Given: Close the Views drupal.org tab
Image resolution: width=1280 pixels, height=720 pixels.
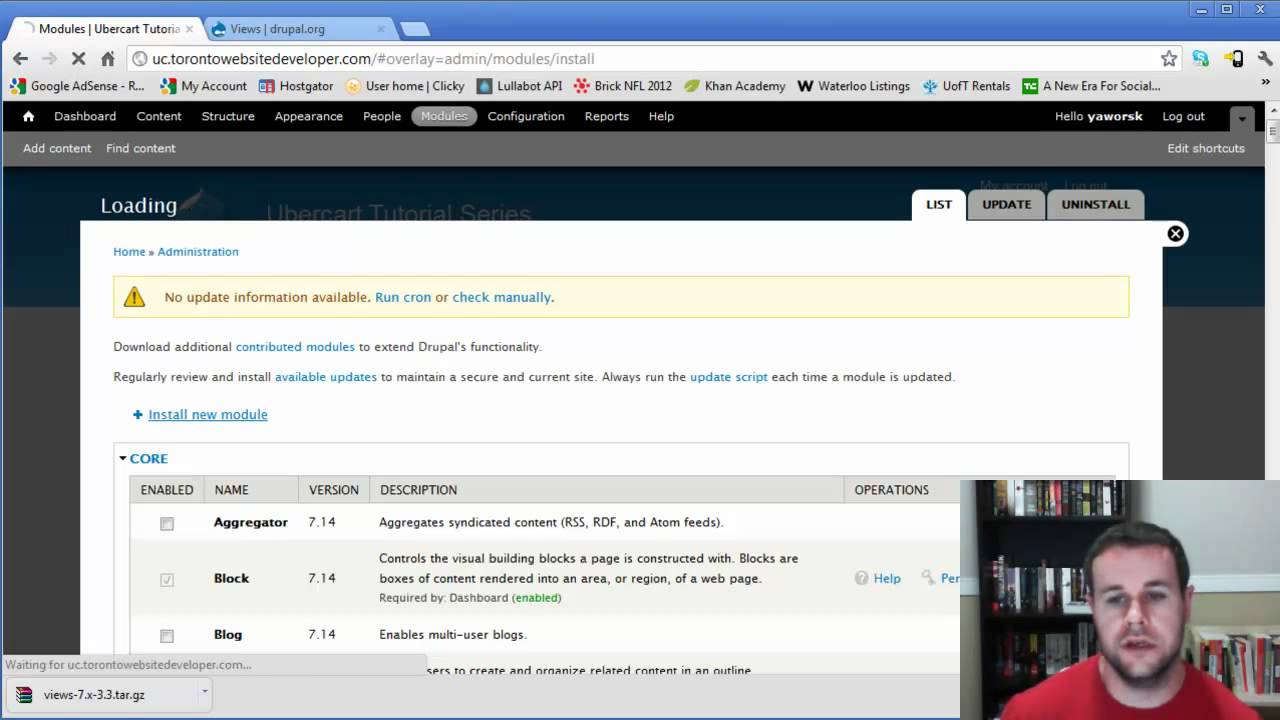Looking at the screenshot, I should [382, 29].
